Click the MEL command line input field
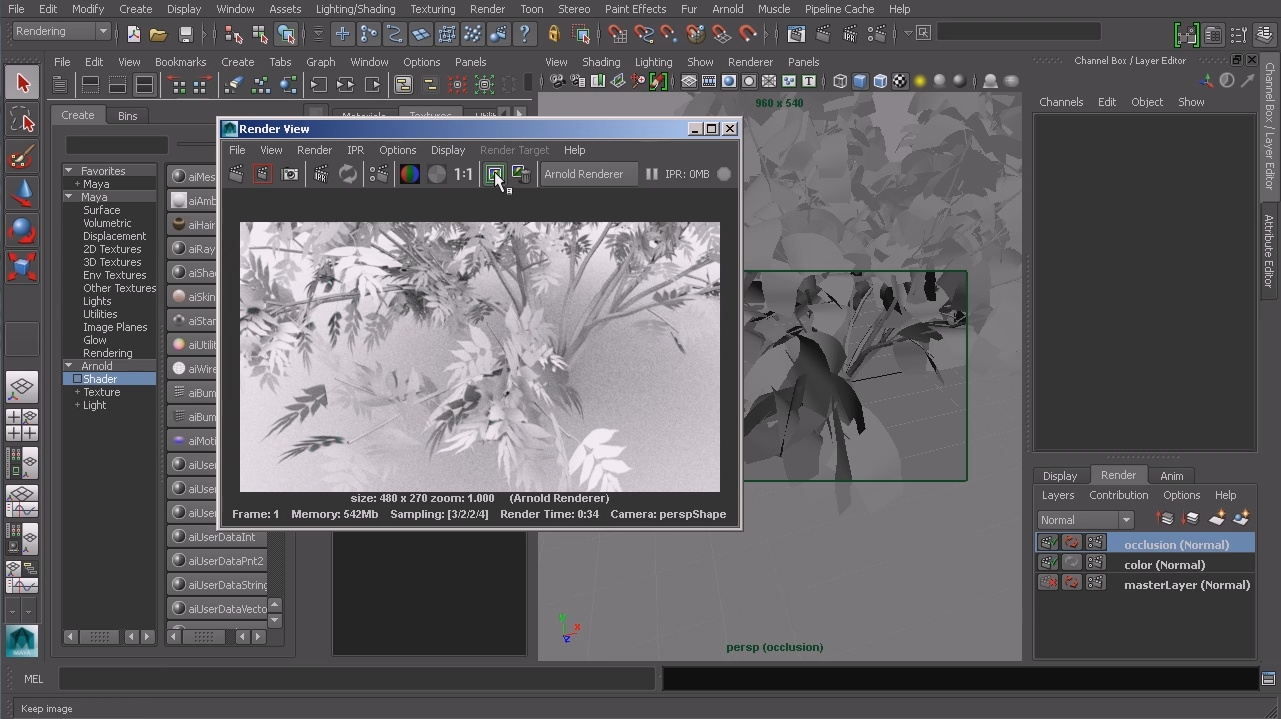1281x719 pixels. tap(356, 679)
